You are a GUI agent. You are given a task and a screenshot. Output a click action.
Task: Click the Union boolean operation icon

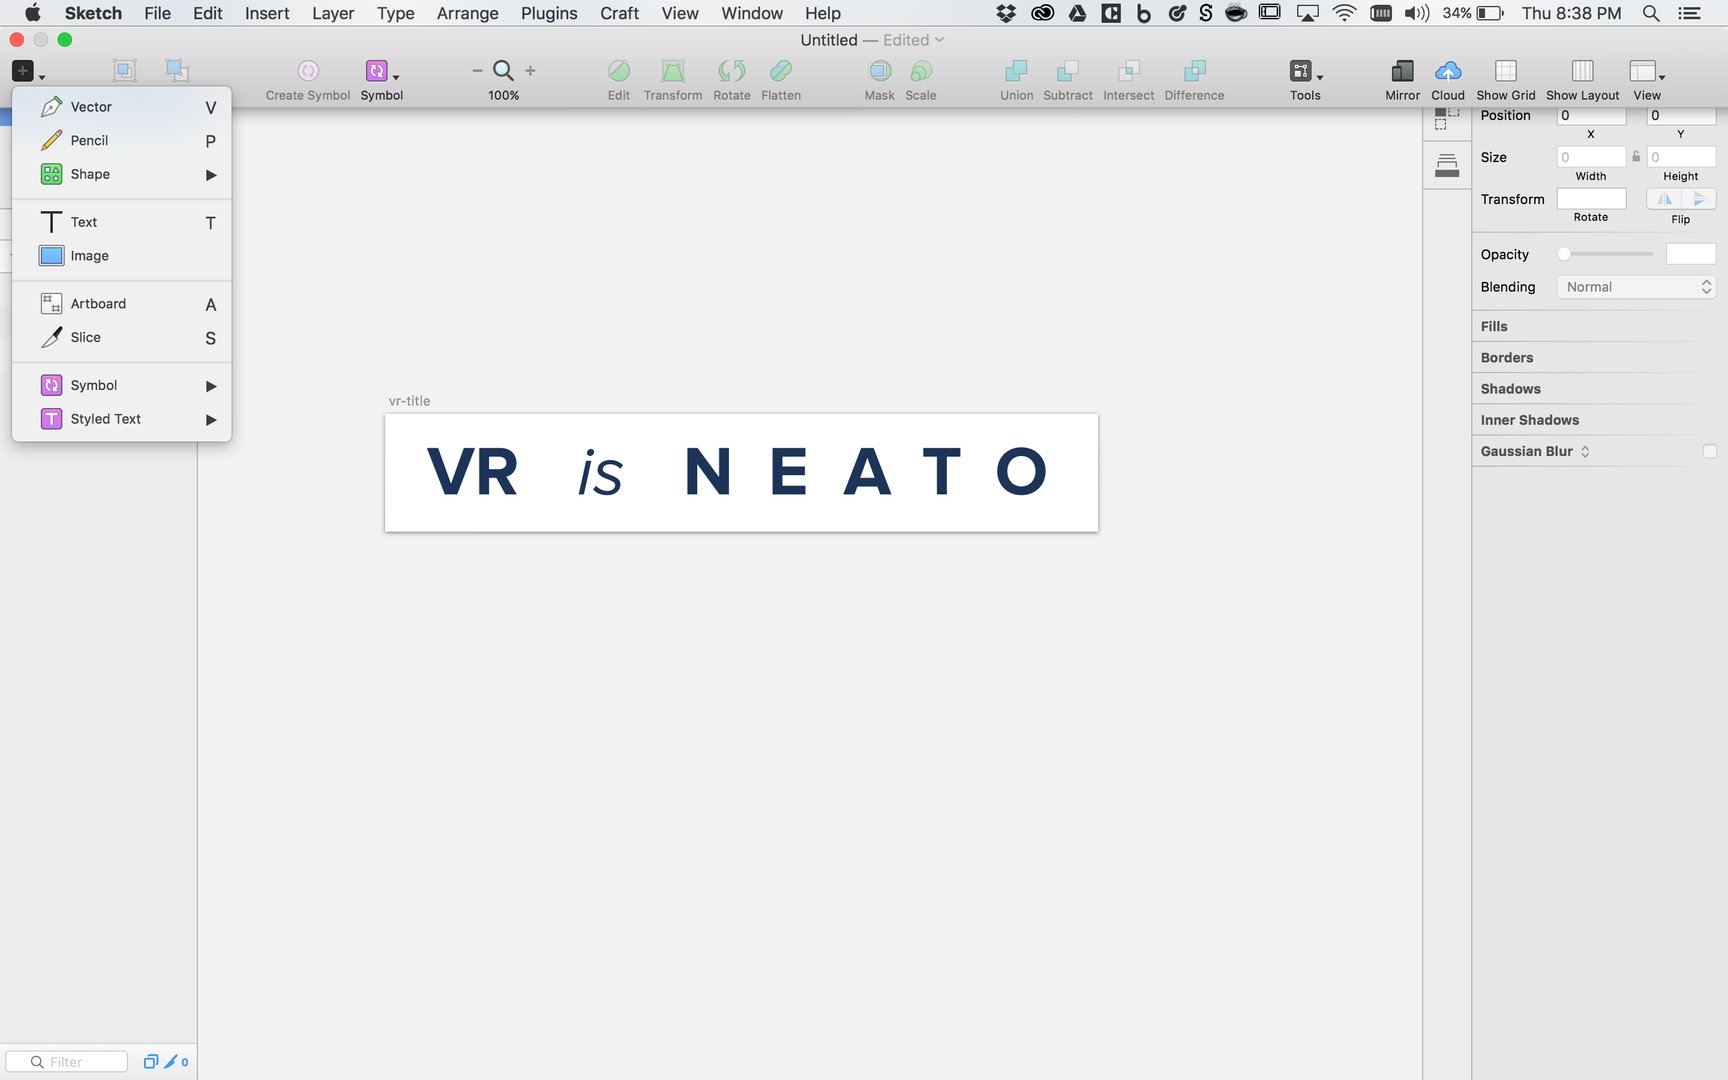tap(1016, 72)
